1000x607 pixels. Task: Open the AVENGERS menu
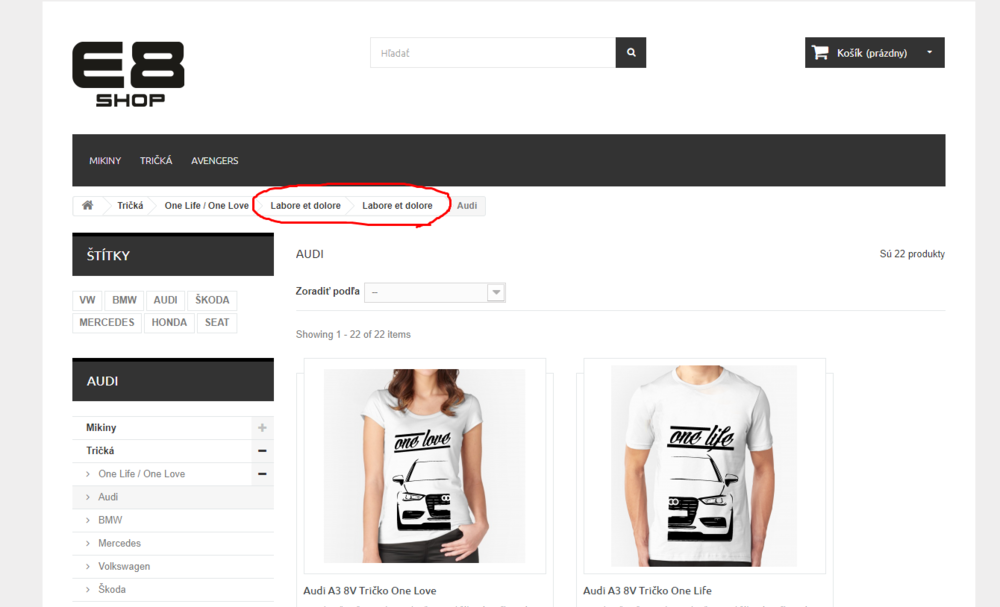[x=215, y=161]
